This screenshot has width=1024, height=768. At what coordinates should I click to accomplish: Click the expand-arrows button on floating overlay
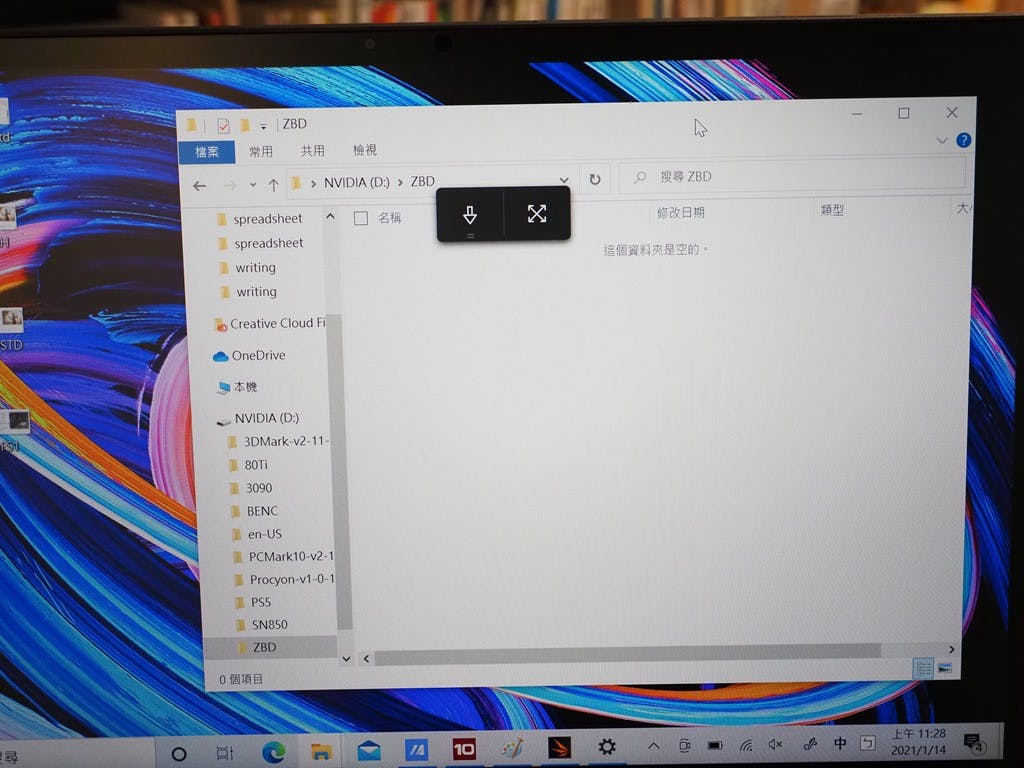coord(537,214)
